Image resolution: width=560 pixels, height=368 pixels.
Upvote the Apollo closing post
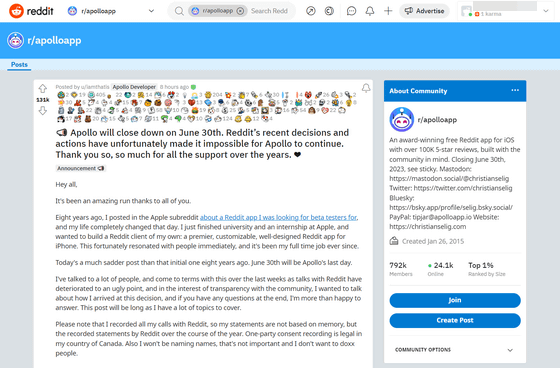tap(42, 89)
